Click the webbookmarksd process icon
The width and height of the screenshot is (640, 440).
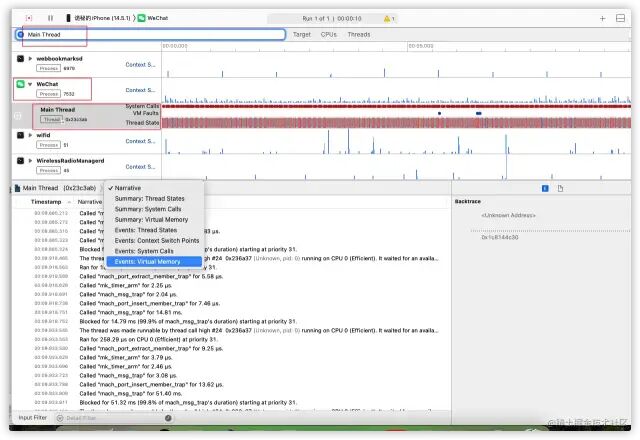(20, 59)
